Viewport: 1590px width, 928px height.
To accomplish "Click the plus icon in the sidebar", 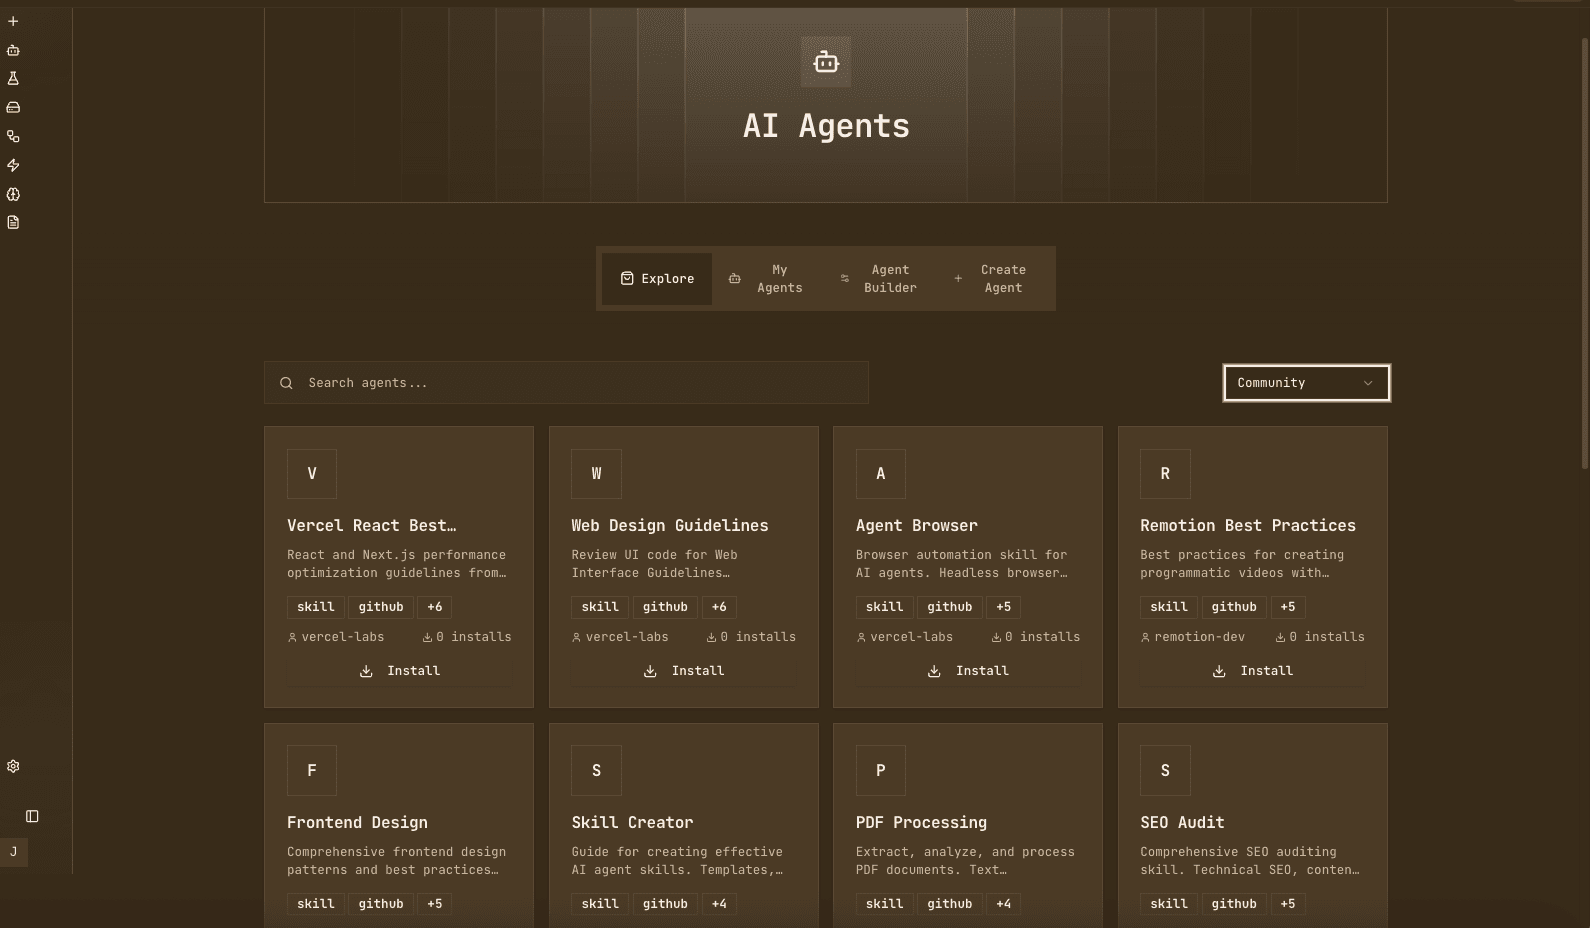I will (x=13, y=21).
